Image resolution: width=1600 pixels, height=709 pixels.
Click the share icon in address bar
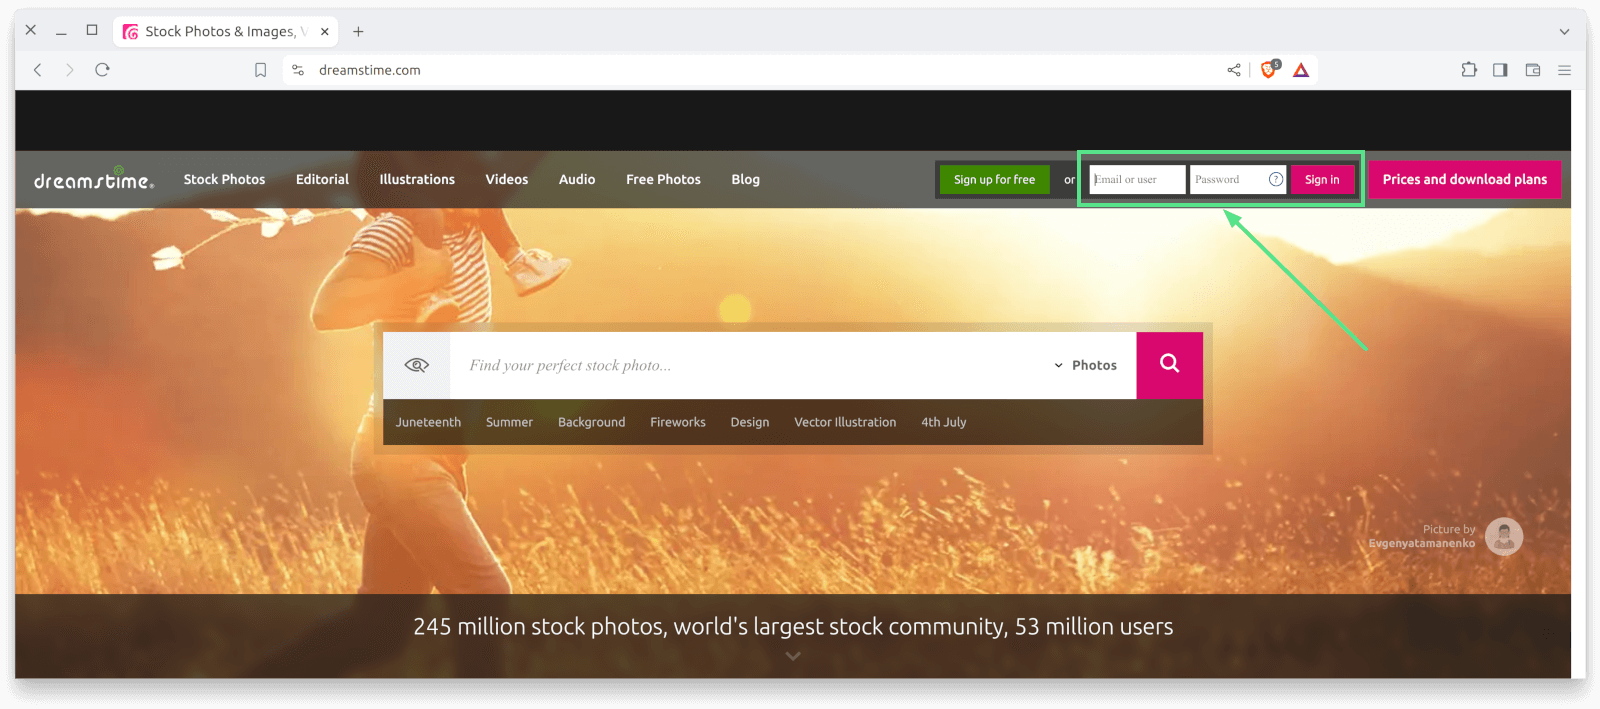[x=1234, y=70]
